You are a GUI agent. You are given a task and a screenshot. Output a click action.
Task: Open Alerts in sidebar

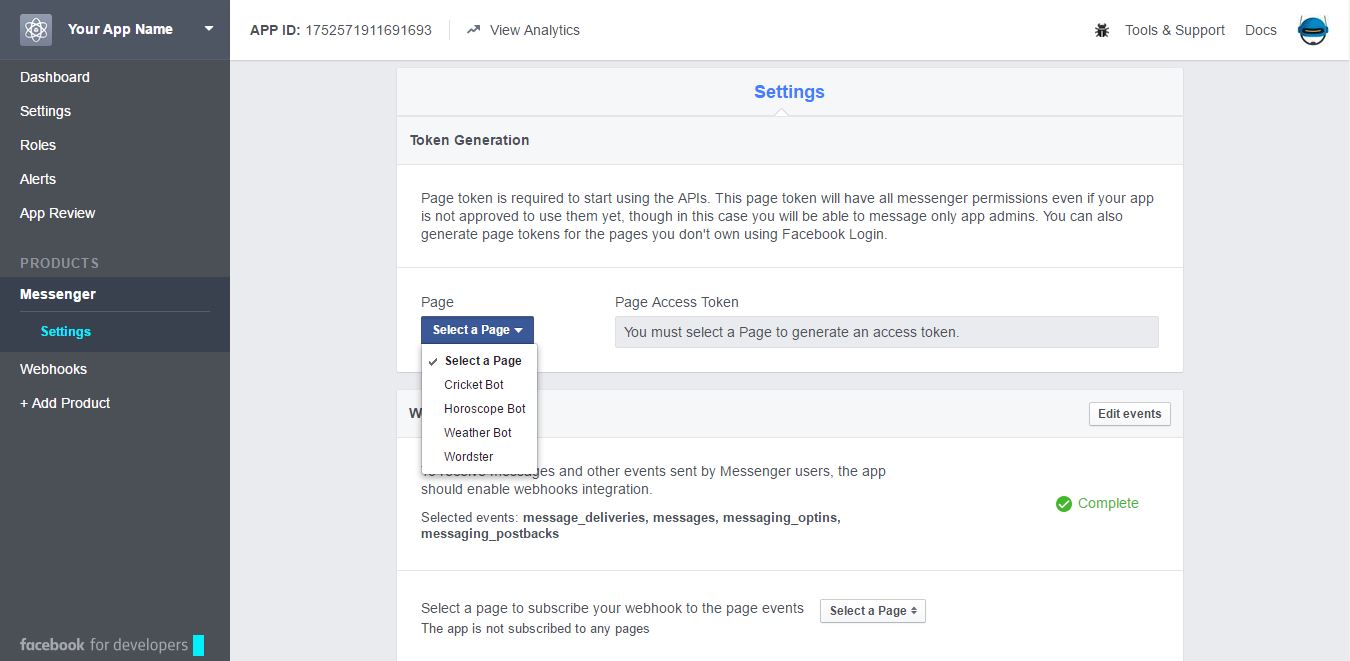38,179
